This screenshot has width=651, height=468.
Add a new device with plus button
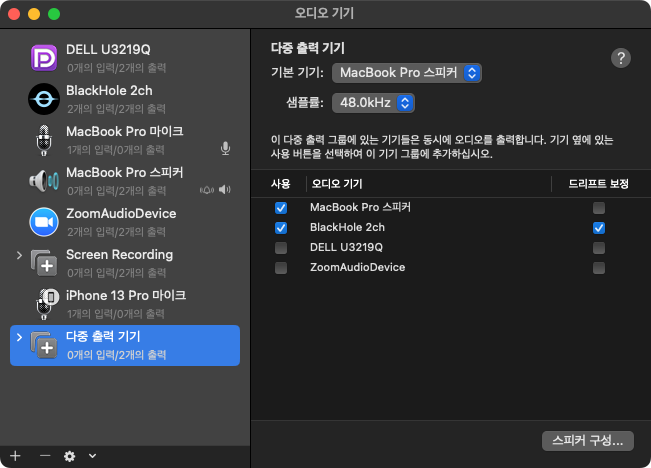[x=15, y=456]
